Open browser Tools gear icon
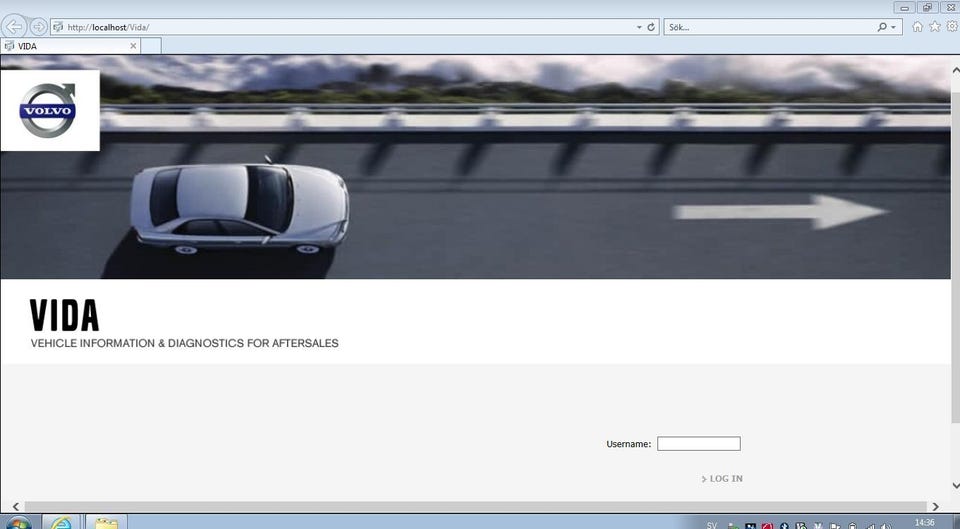The height and width of the screenshot is (529, 960). pos(951,26)
